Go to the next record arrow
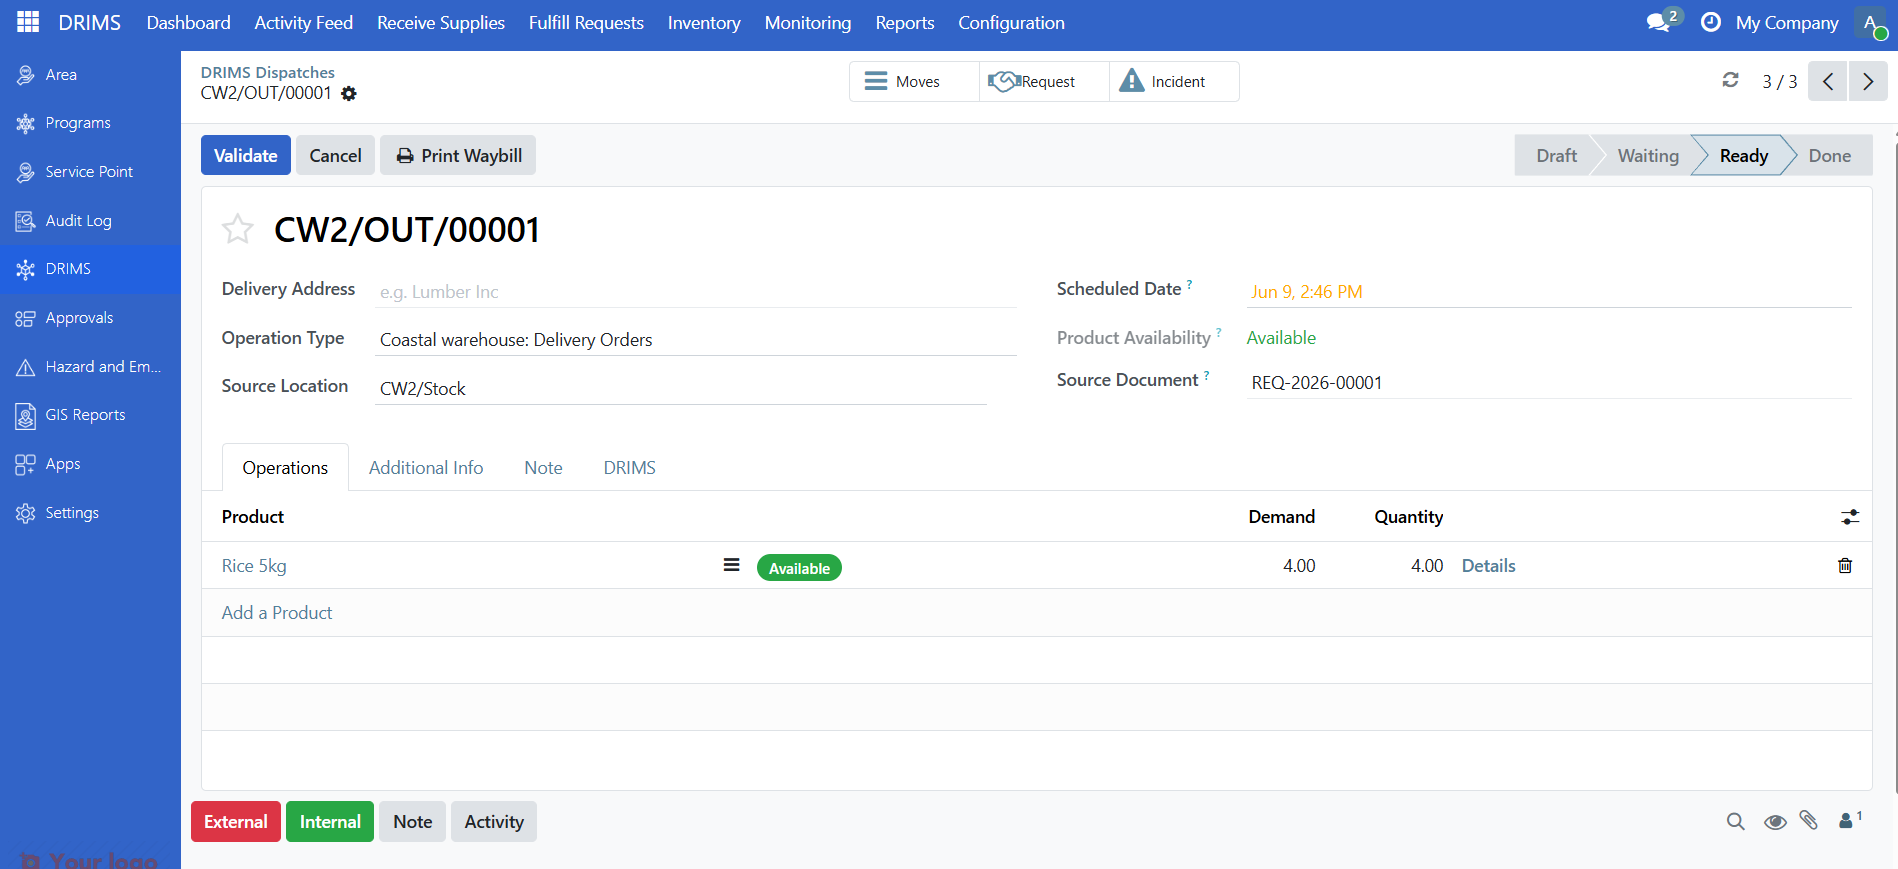 point(1868,81)
